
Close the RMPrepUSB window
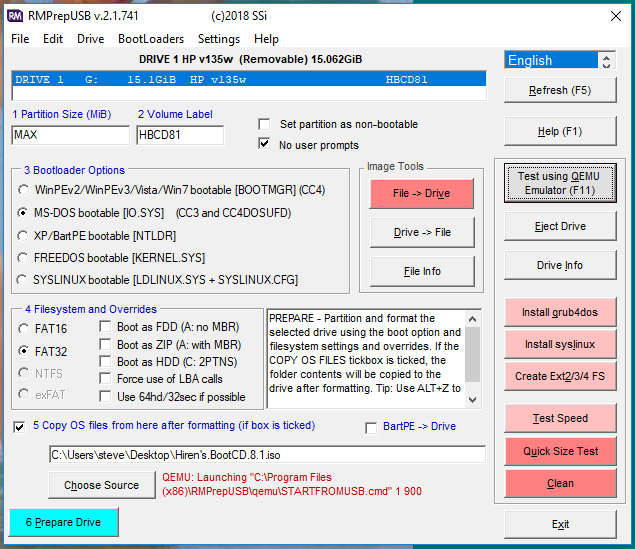(x=616, y=16)
